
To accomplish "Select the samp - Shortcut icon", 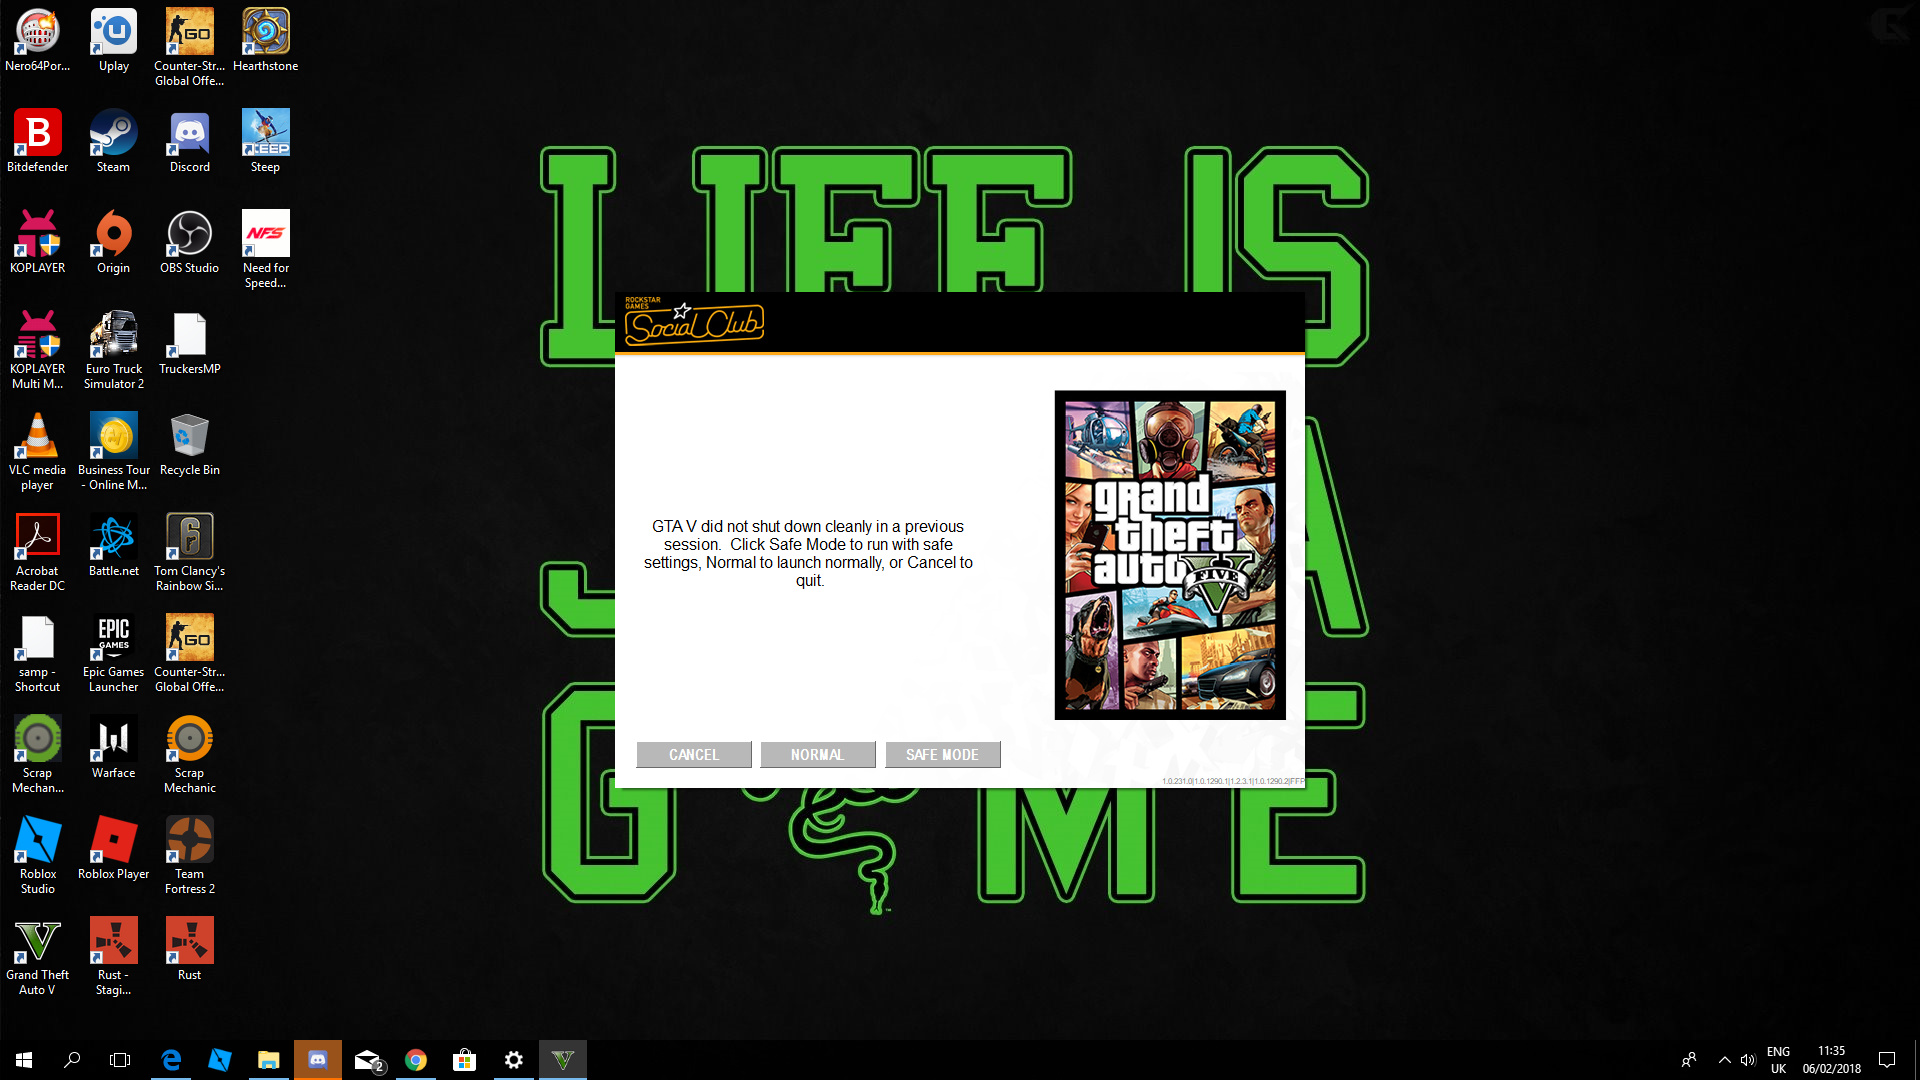I will pos(38,654).
